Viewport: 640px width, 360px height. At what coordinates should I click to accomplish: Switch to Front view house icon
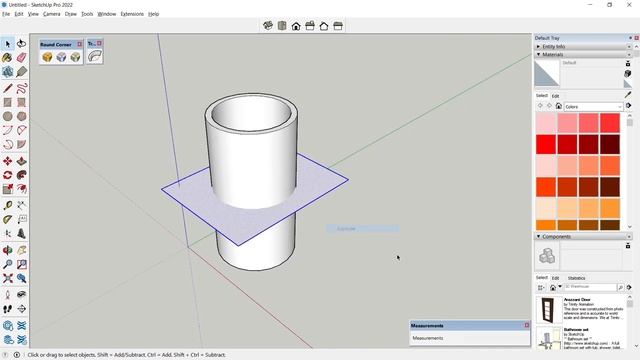tap(296, 26)
